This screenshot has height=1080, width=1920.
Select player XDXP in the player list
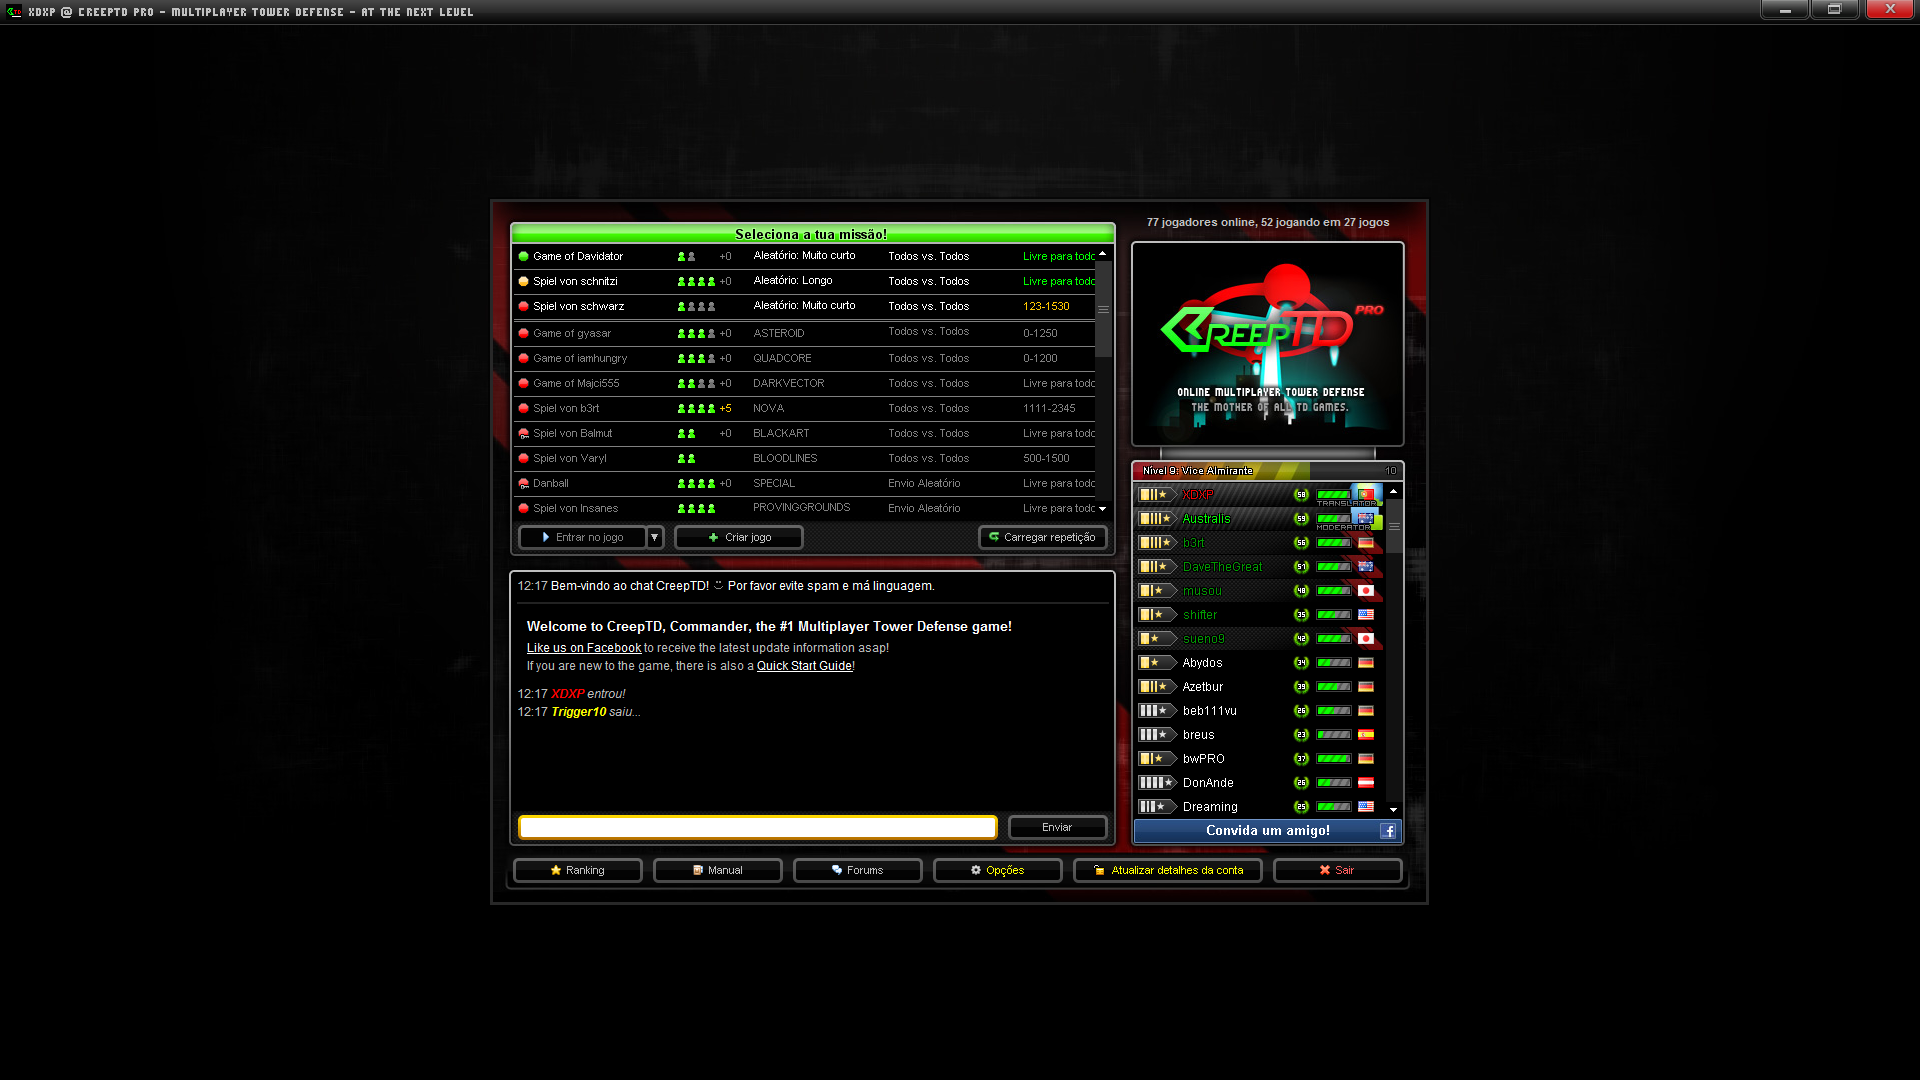coord(1260,495)
